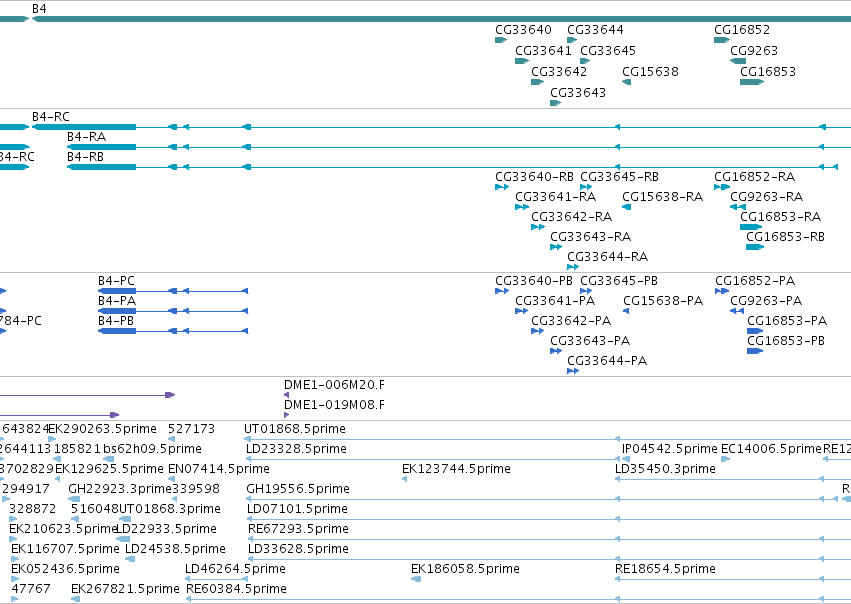Click the CG9263 gene label
This screenshot has width=851, height=604.
point(754,50)
